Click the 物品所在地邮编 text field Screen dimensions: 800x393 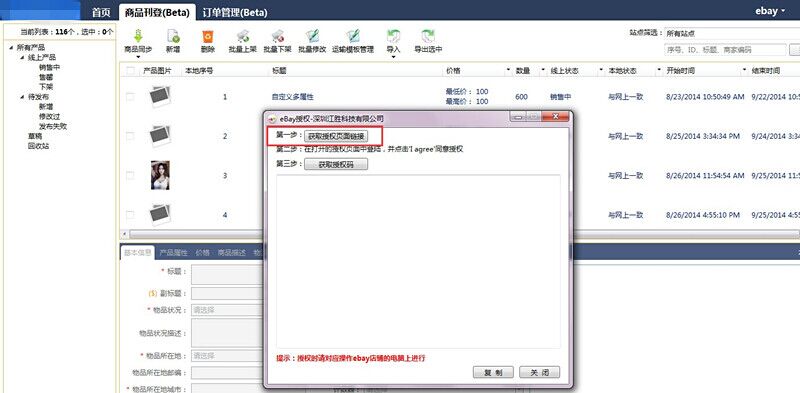tap(227, 373)
